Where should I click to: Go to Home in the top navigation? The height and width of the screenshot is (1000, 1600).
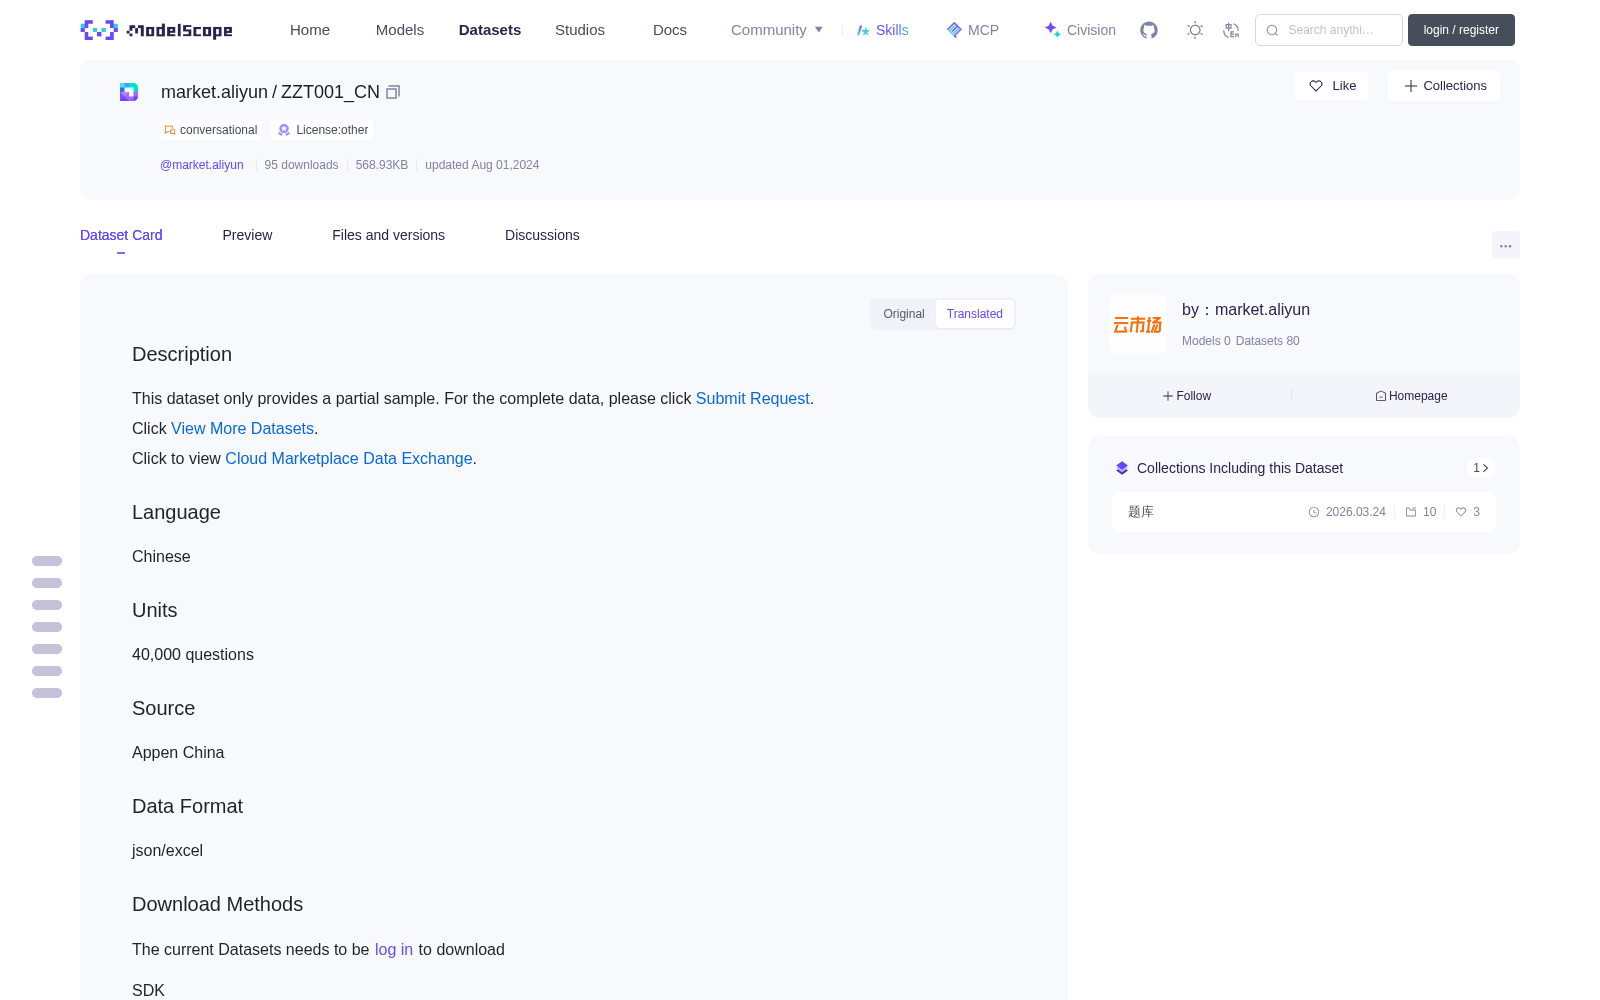tap(310, 30)
